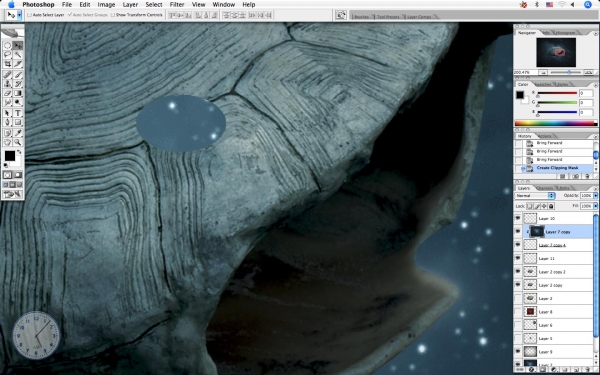The image size is (600, 375).
Task: Open the File Browser from options bar
Action: 341,15
